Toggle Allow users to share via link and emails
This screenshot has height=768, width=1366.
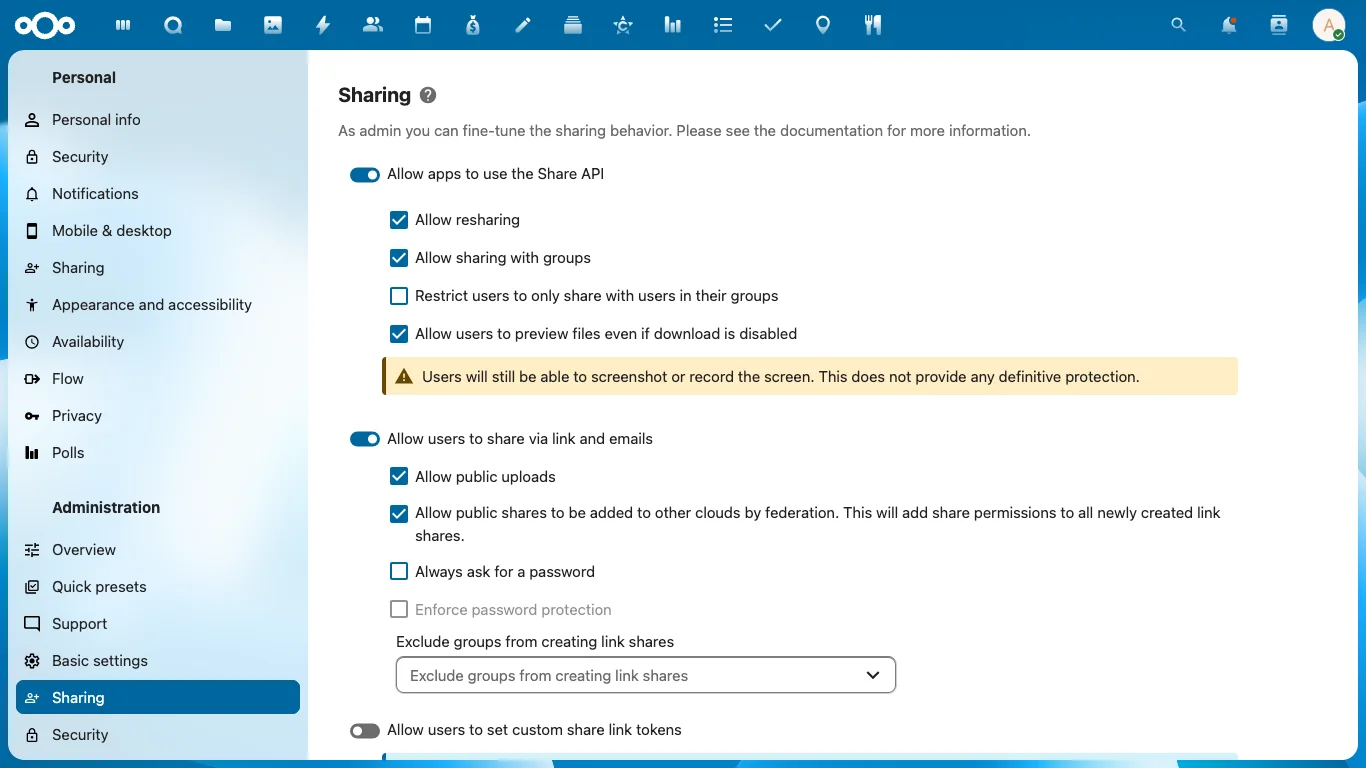coord(365,439)
